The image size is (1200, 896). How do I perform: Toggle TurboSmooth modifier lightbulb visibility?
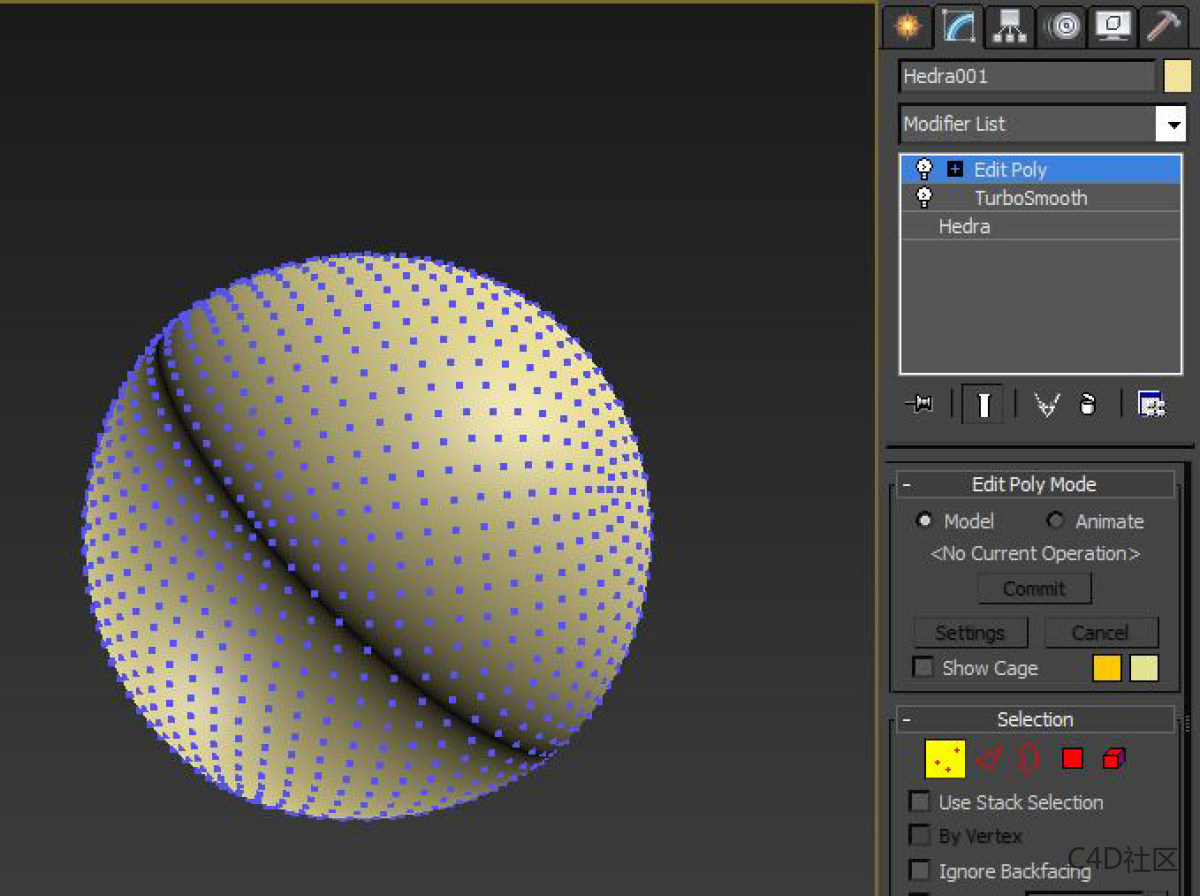[x=925, y=197]
